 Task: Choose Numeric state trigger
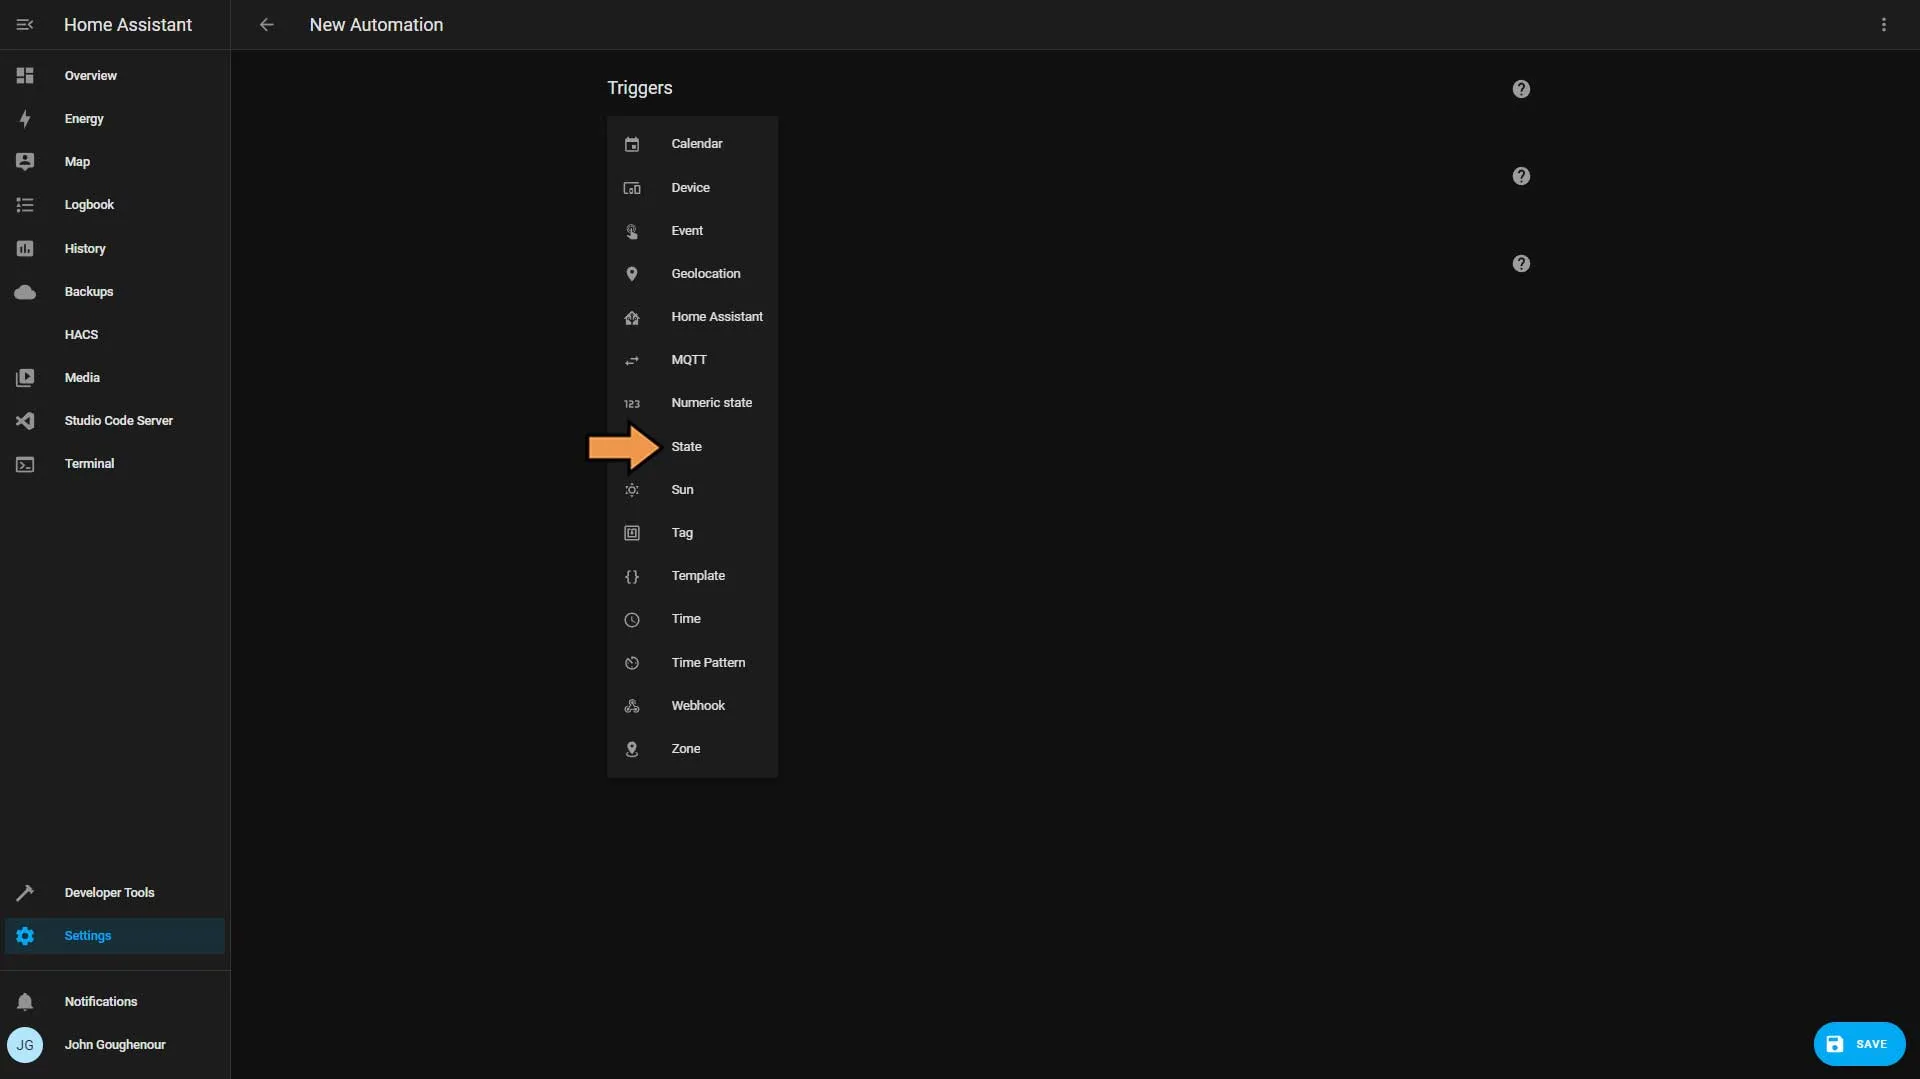pyautogui.click(x=692, y=403)
